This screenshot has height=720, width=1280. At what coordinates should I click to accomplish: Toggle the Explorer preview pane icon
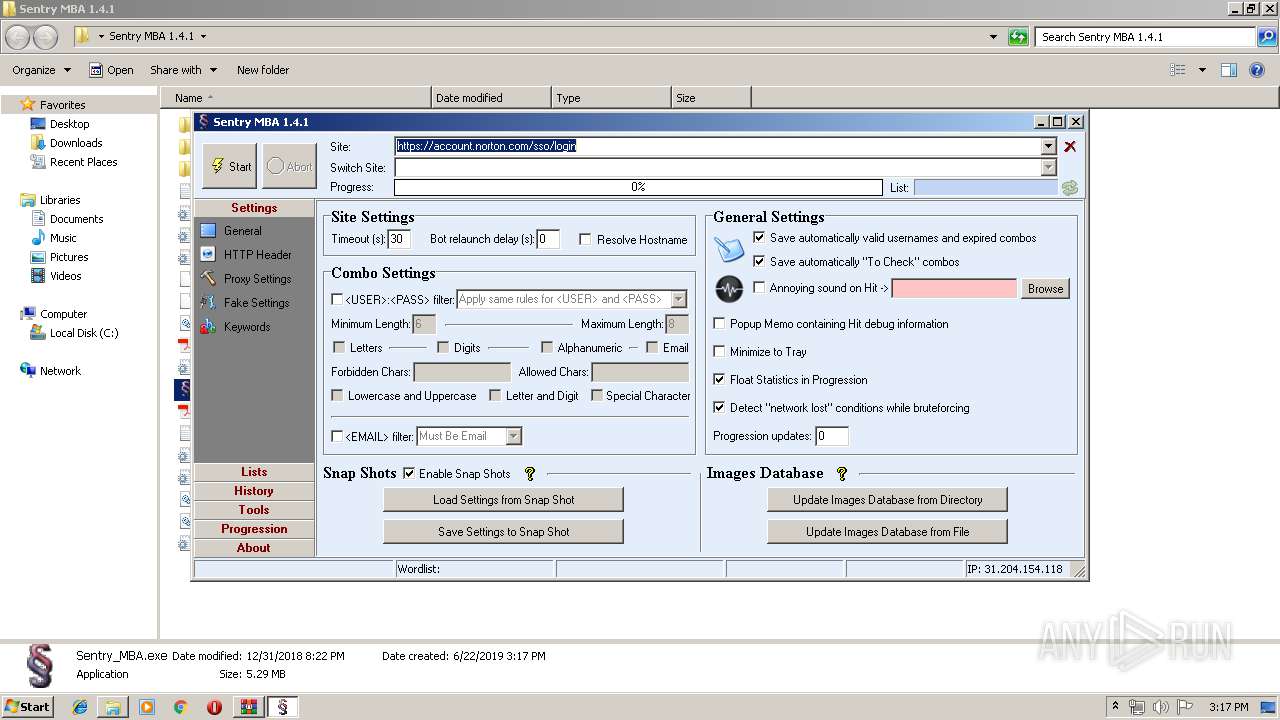coord(1229,70)
